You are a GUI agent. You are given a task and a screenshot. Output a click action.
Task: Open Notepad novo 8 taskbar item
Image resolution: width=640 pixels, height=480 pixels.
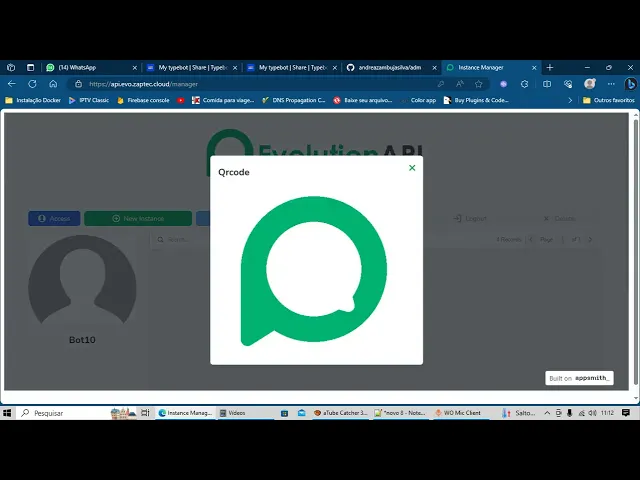[x=400, y=413]
